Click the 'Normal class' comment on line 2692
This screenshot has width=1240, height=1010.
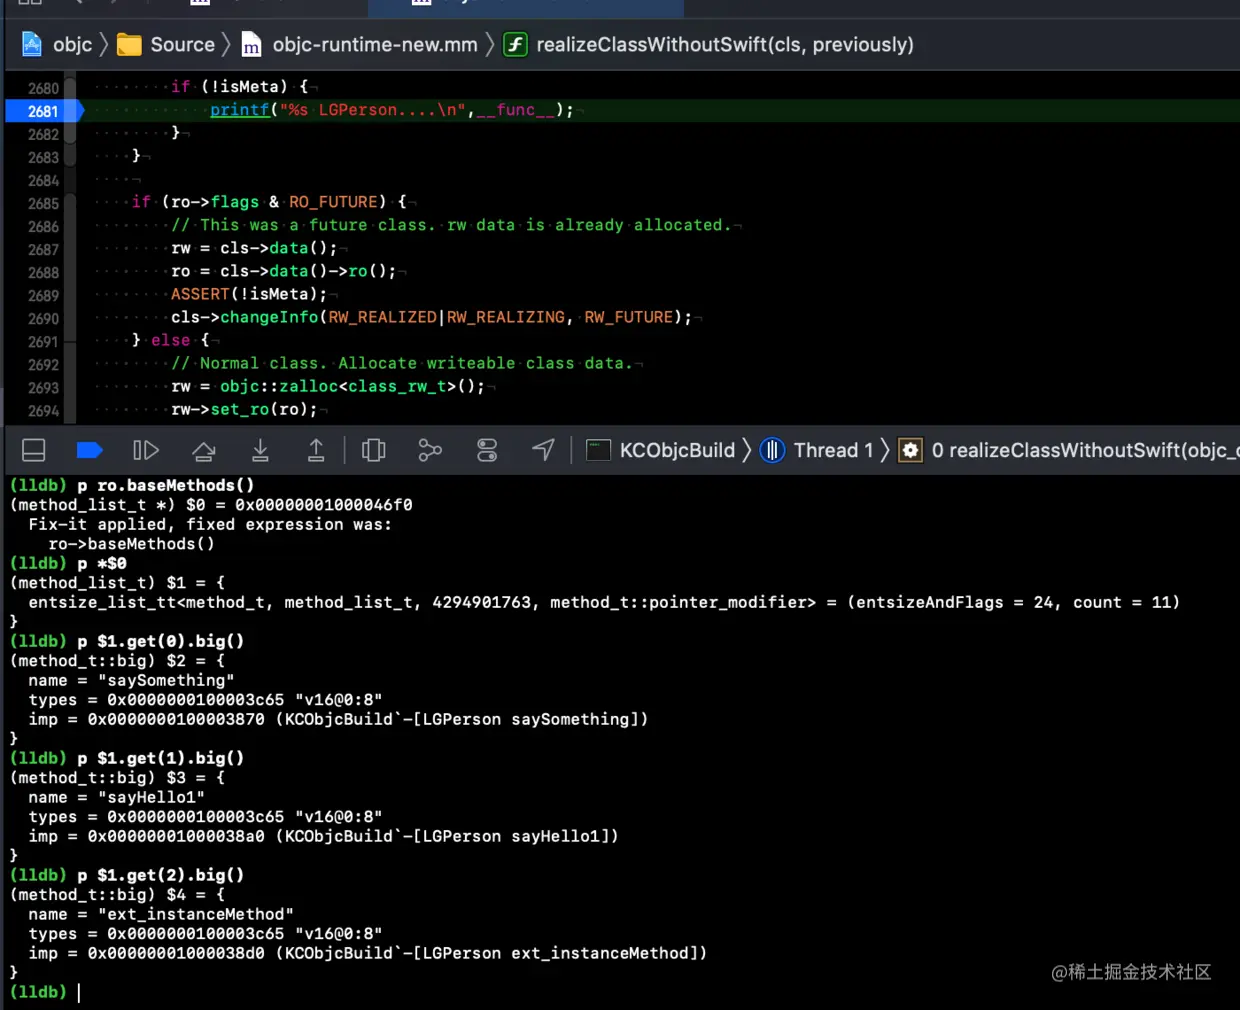pos(401,363)
